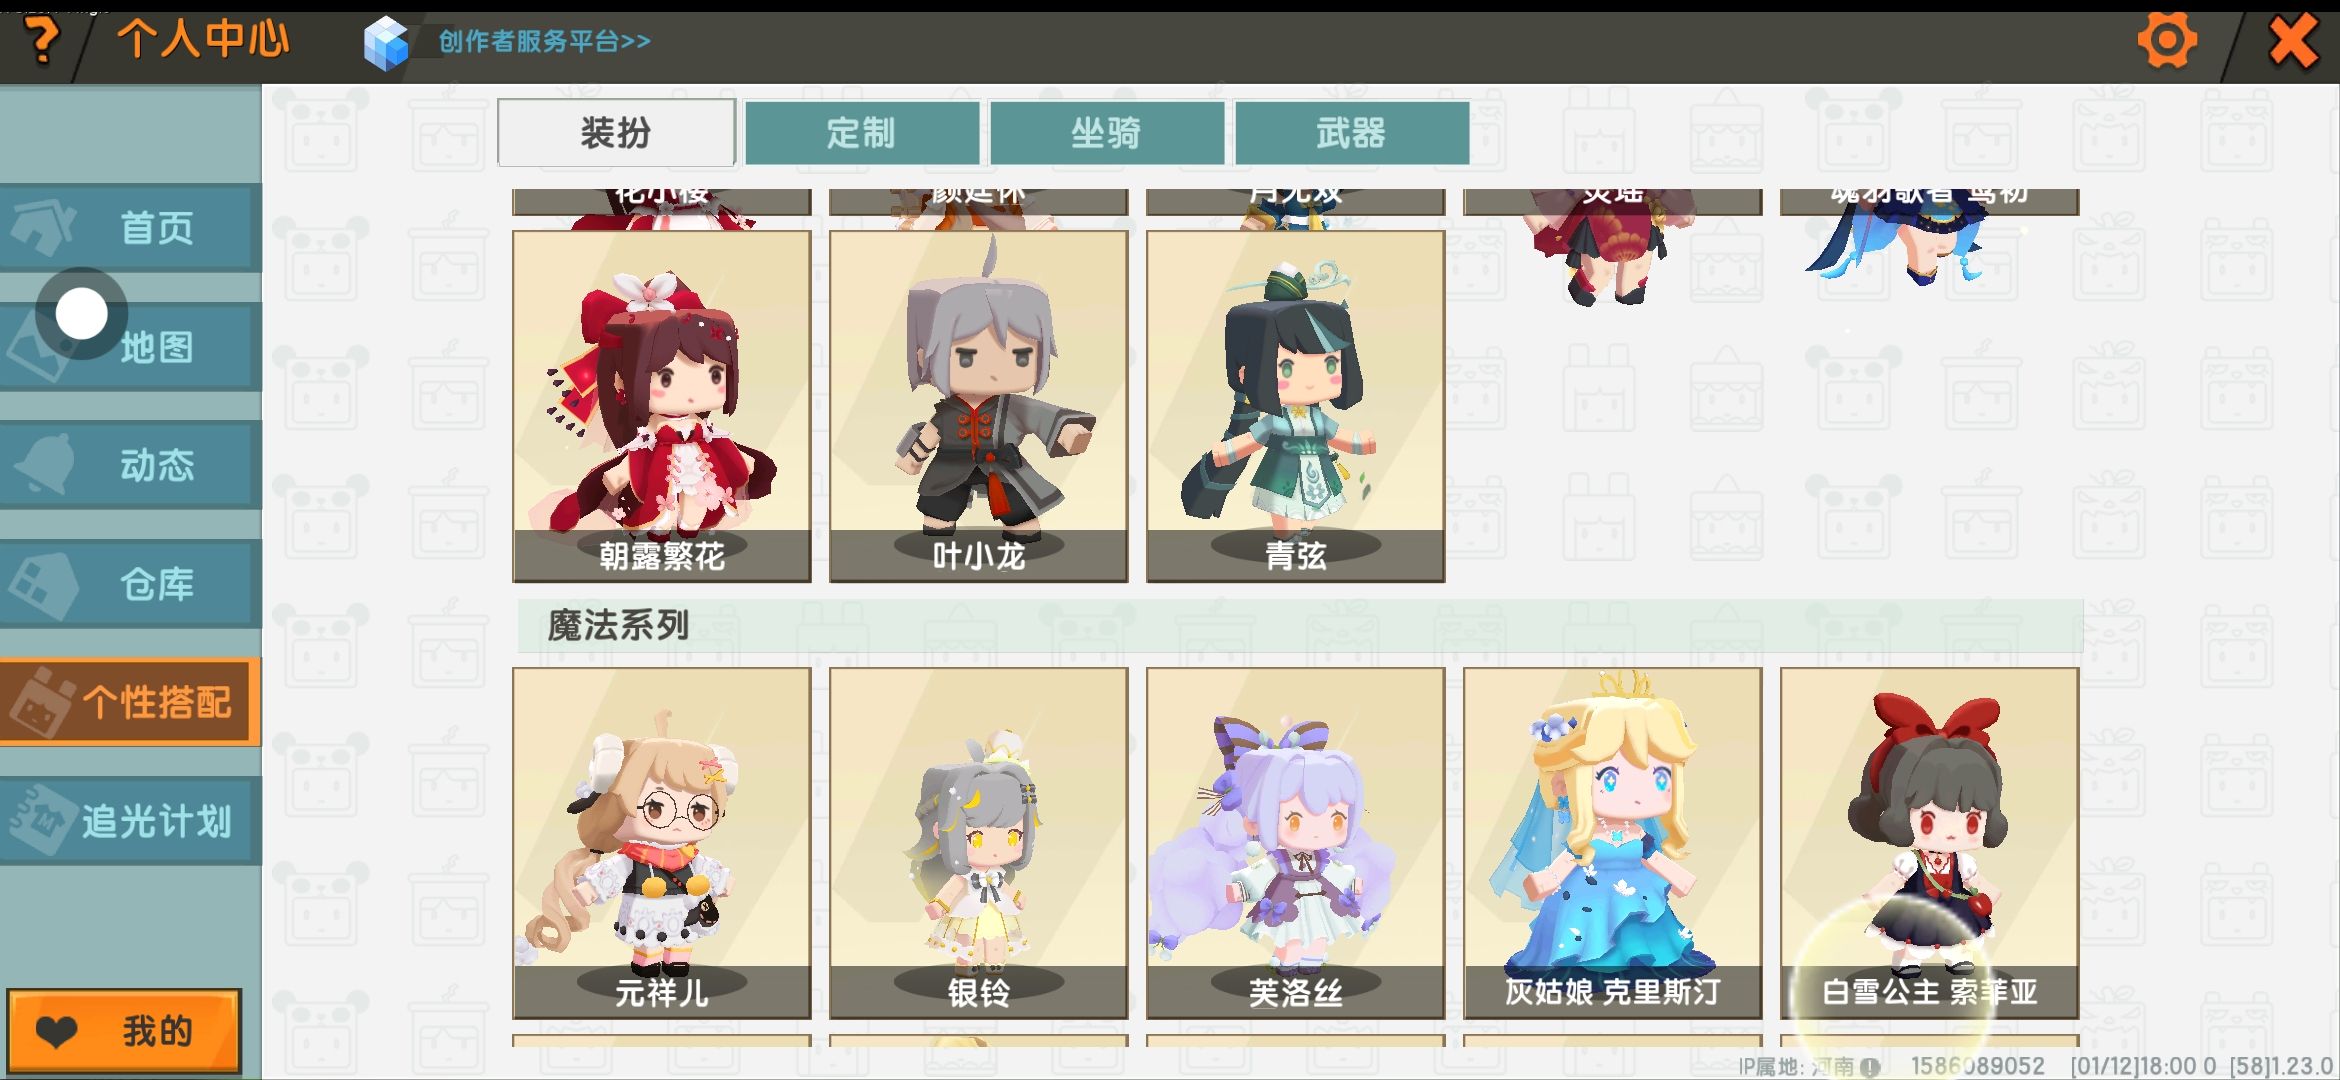2340x1080 pixels.
Task: Select 个性搭配 in the sidebar
Action: coord(131,702)
